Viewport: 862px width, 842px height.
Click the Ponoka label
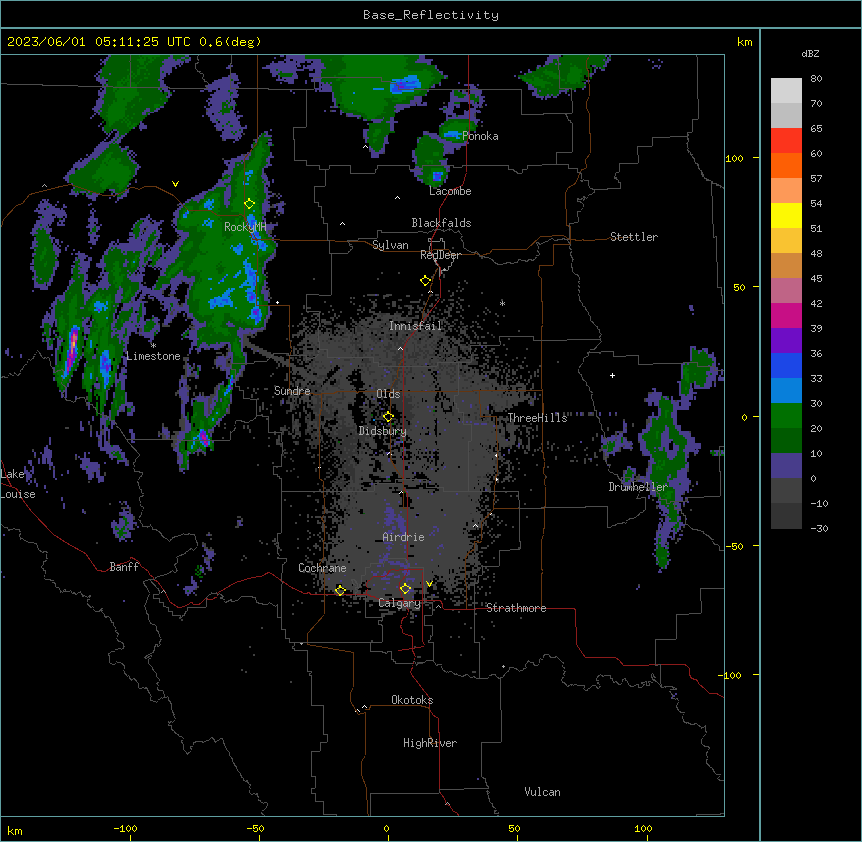tap(480, 136)
